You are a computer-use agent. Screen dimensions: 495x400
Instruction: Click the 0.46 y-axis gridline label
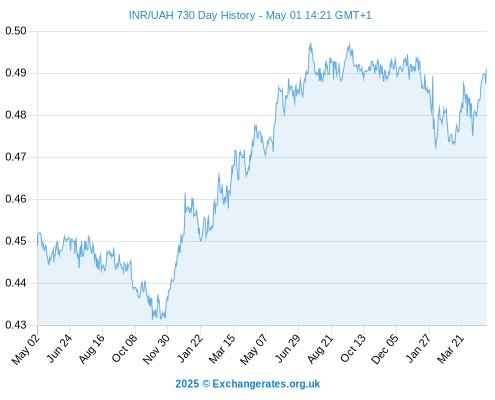(x=16, y=199)
